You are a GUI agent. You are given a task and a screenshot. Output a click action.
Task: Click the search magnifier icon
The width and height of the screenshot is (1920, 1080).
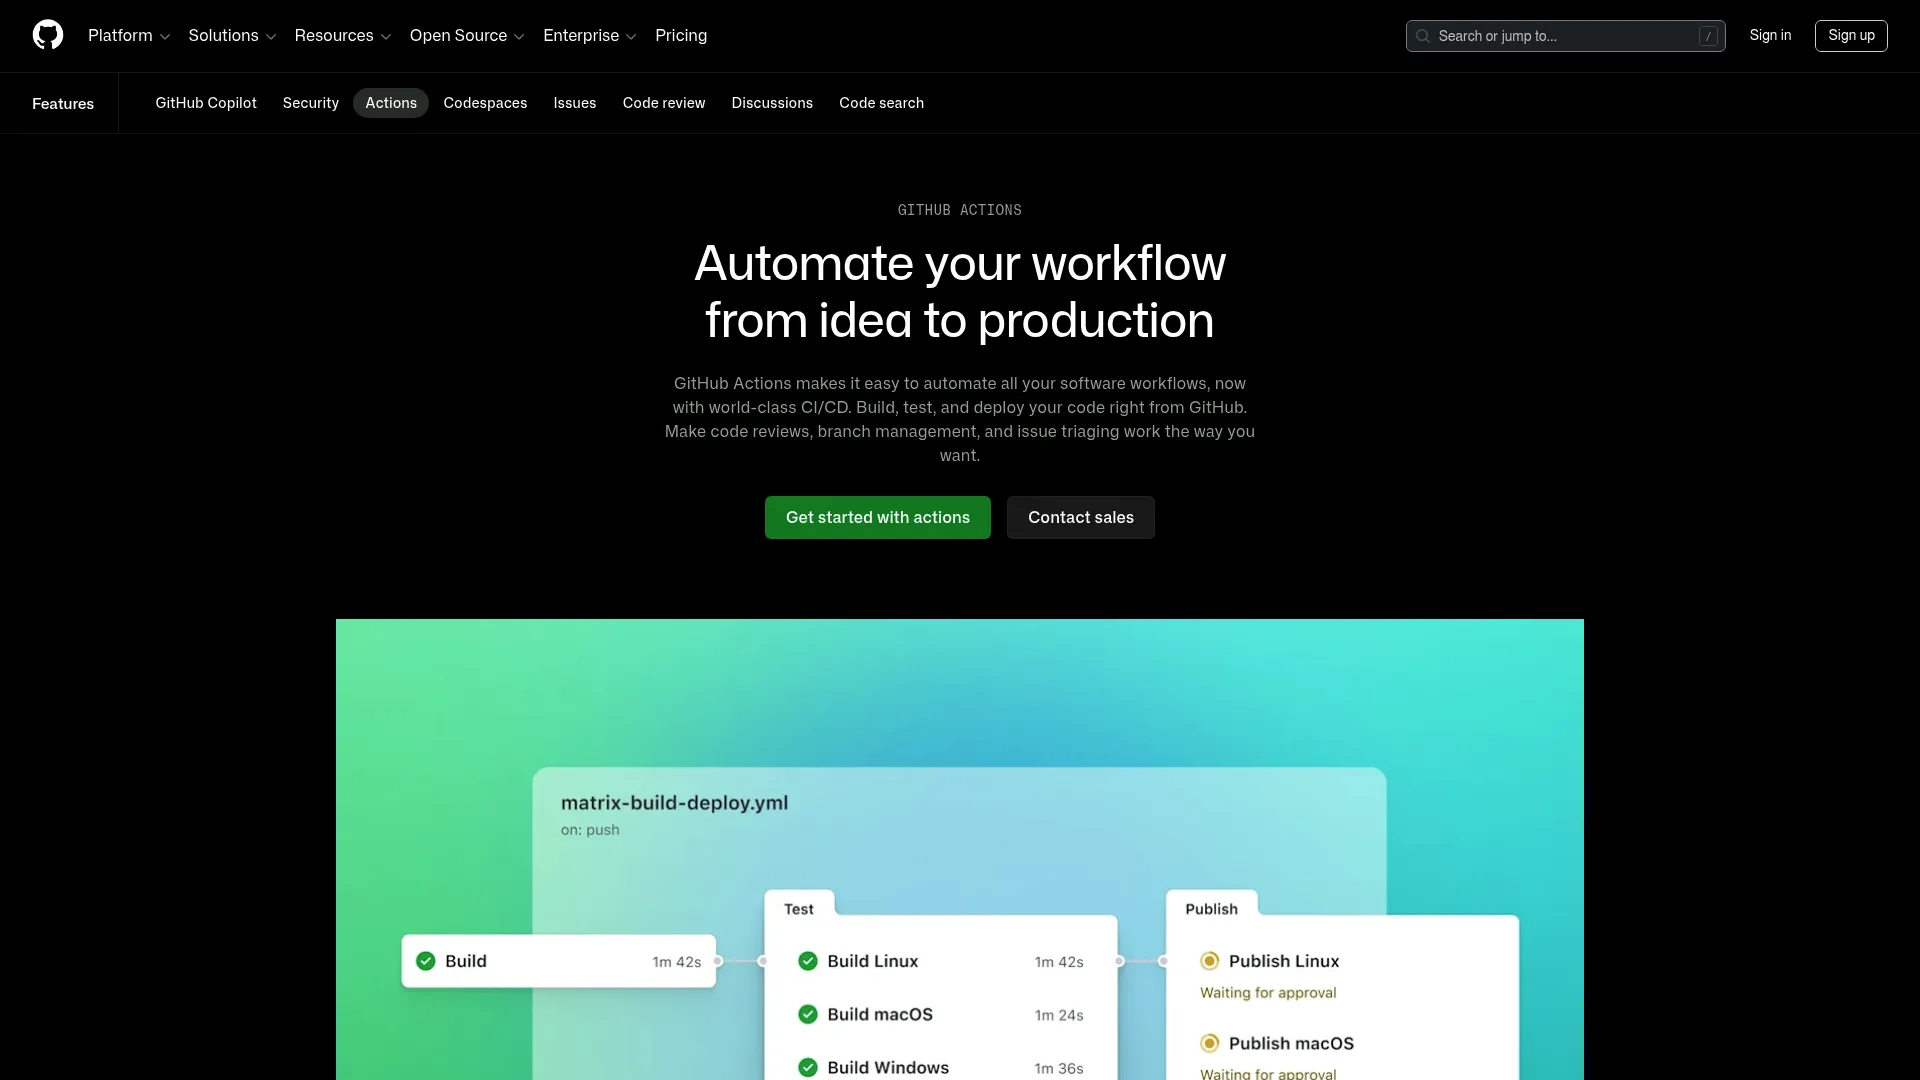(1423, 36)
